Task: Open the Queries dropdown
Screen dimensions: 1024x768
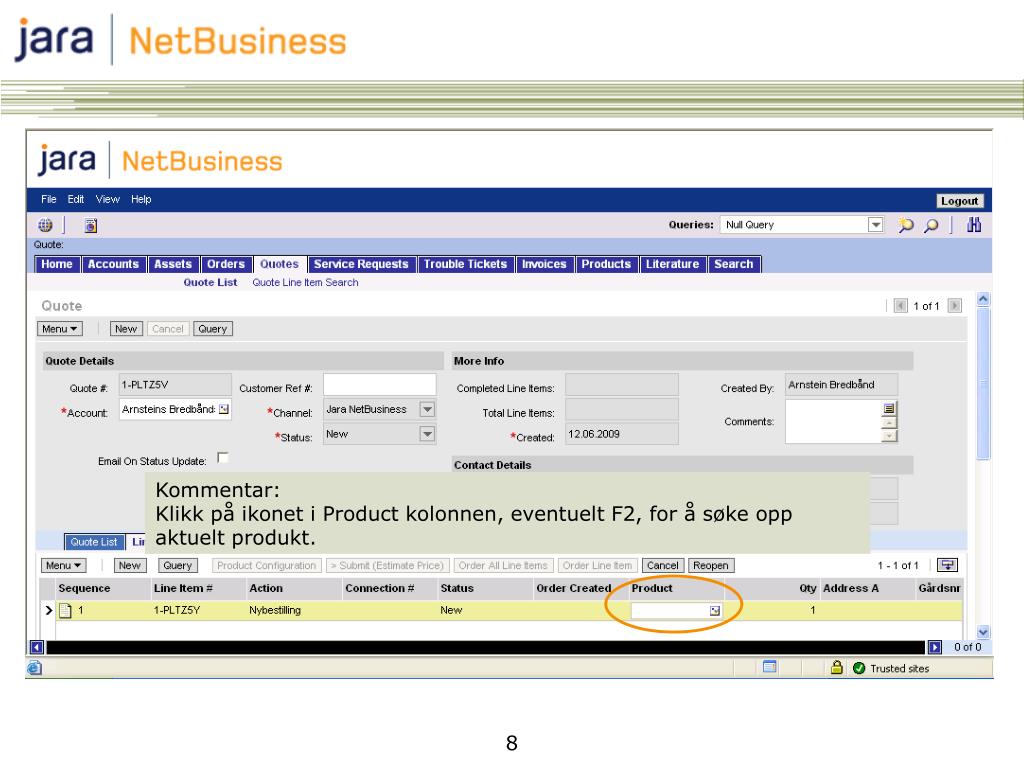Action: pos(875,225)
